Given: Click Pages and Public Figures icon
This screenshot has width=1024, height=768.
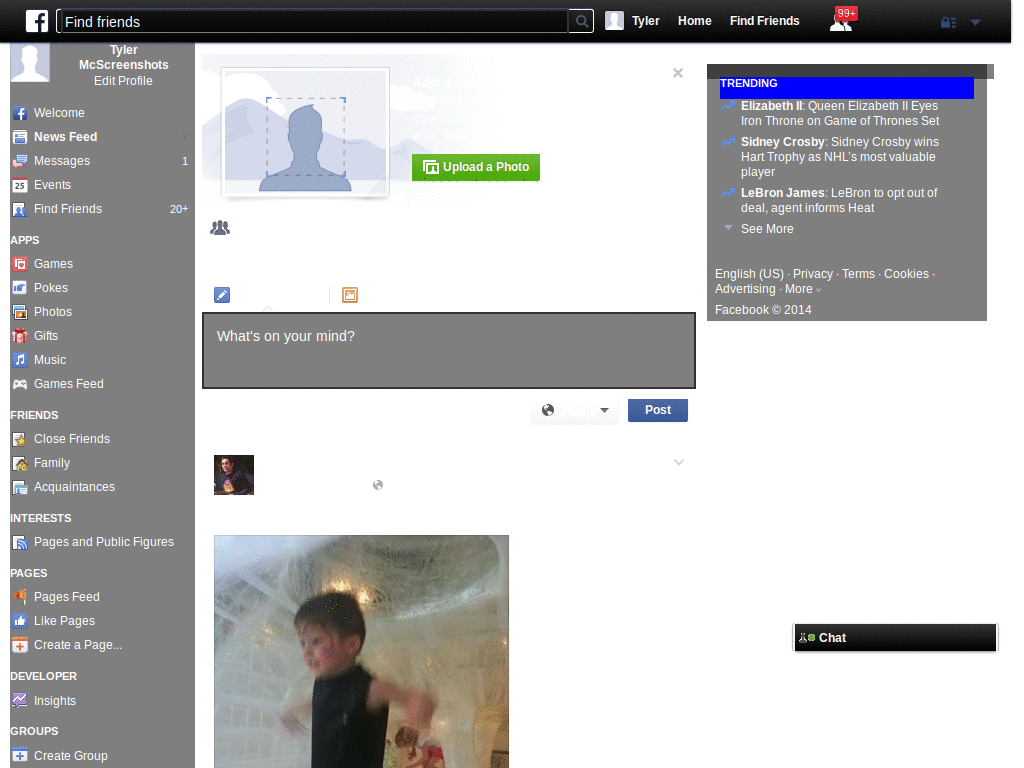Looking at the screenshot, I should tap(20, 543).
